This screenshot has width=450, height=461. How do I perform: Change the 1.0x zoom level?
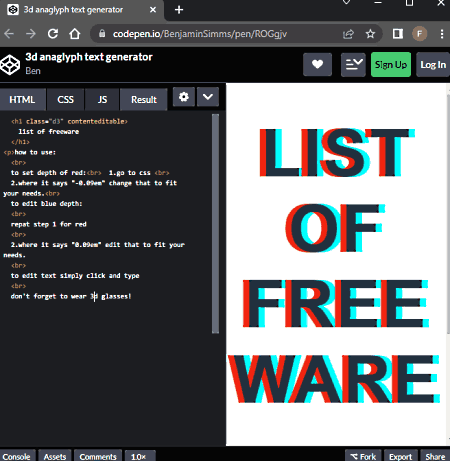140,456
